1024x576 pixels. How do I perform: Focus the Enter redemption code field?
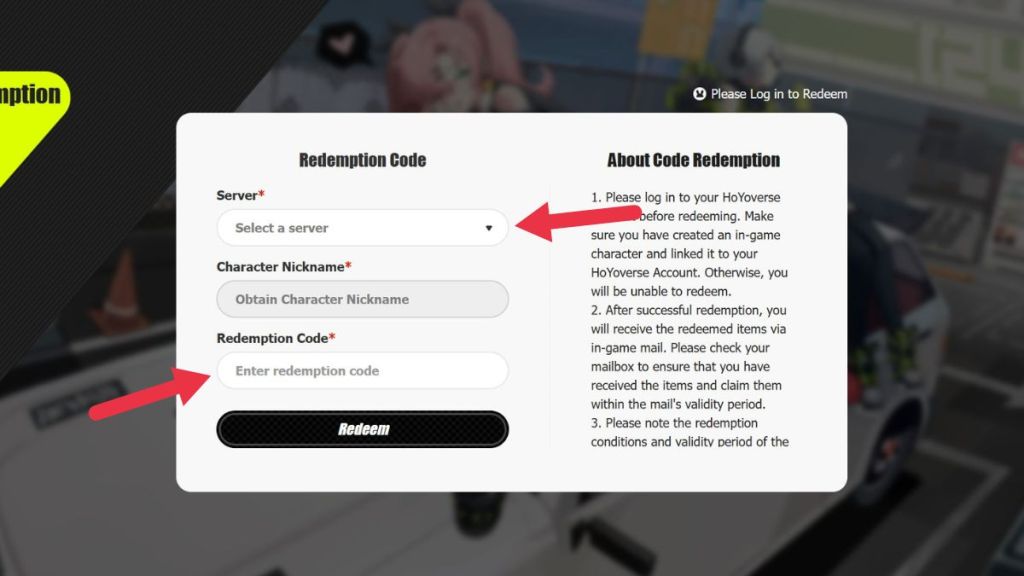[362, 371]
